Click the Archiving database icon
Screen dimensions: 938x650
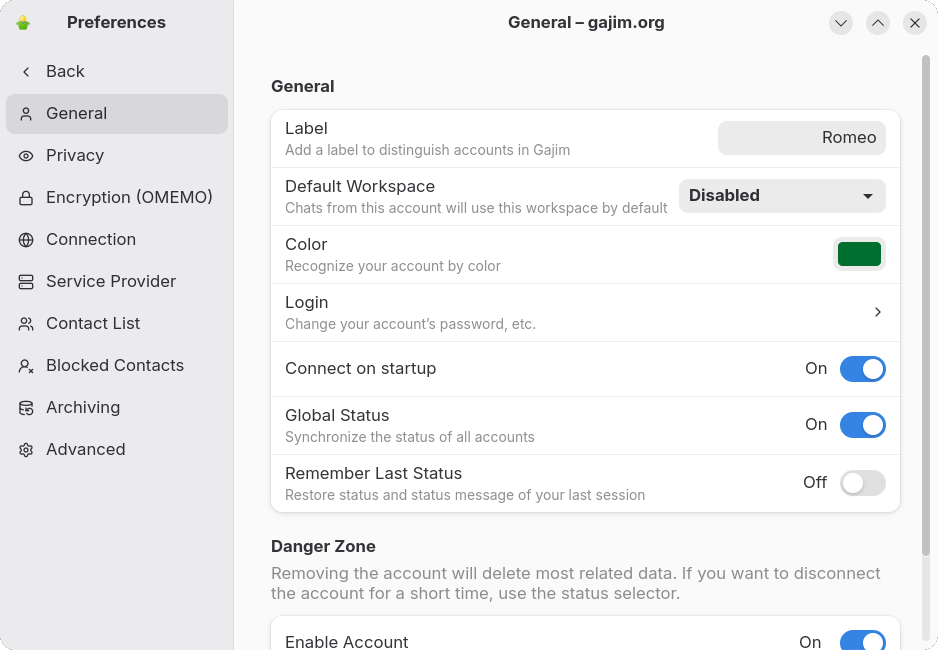click(26, 408)
